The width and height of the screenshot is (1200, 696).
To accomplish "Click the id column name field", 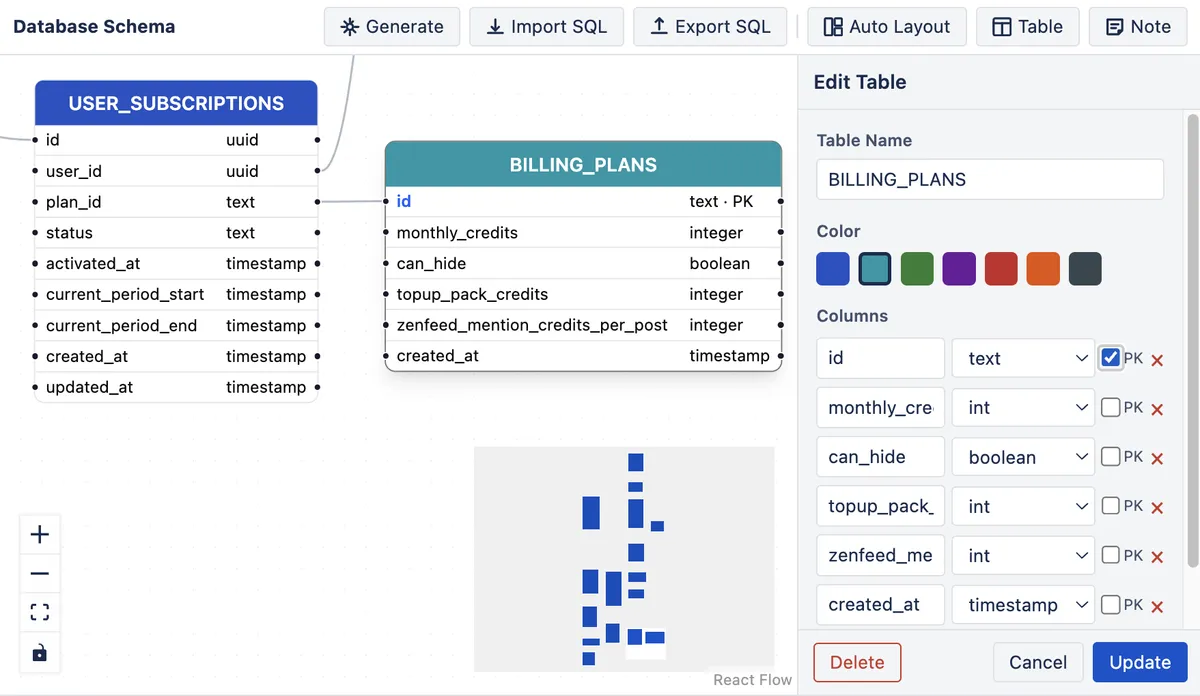I will [880, 358].
